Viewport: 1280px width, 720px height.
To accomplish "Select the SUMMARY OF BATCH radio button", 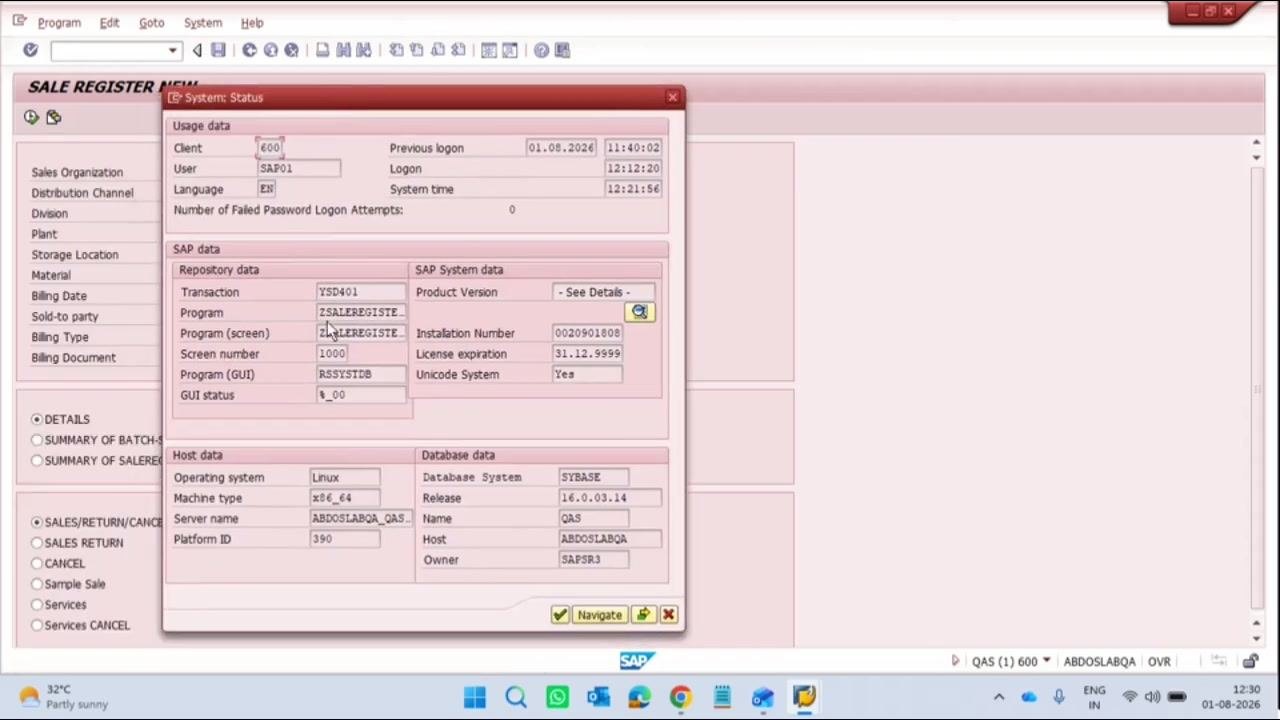I will [x=37, y=440].
